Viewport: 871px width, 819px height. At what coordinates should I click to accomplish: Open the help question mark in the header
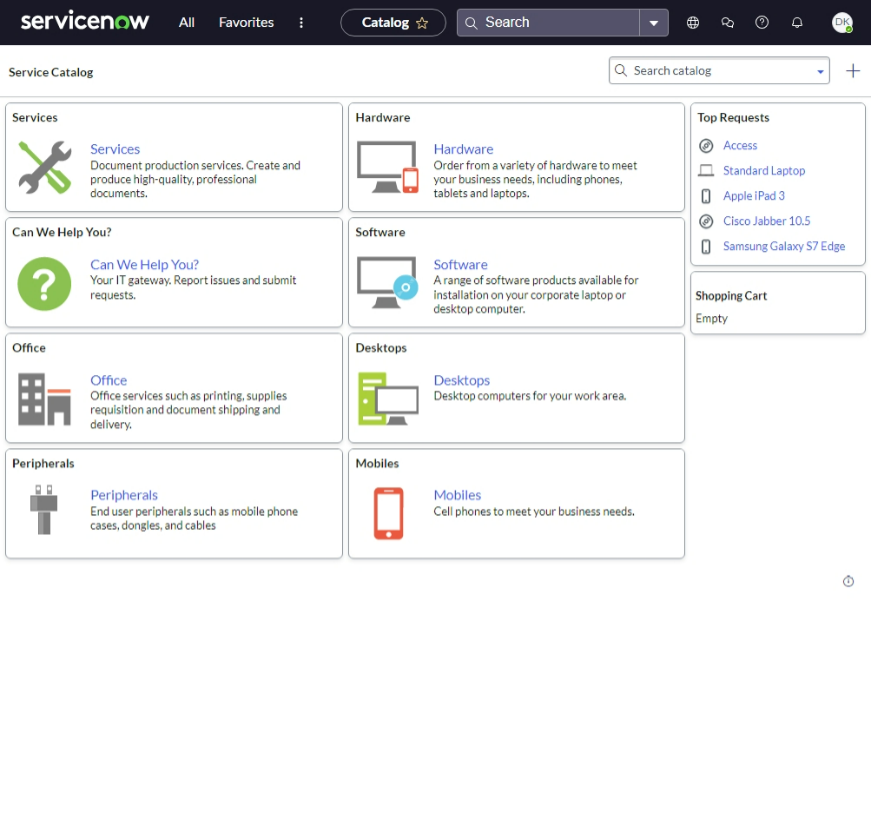pos(762,22)
